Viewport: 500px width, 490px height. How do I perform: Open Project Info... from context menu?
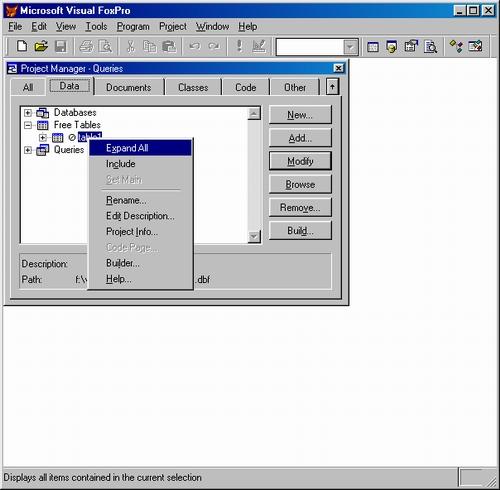pyautogui.click(x=140, y=231)
